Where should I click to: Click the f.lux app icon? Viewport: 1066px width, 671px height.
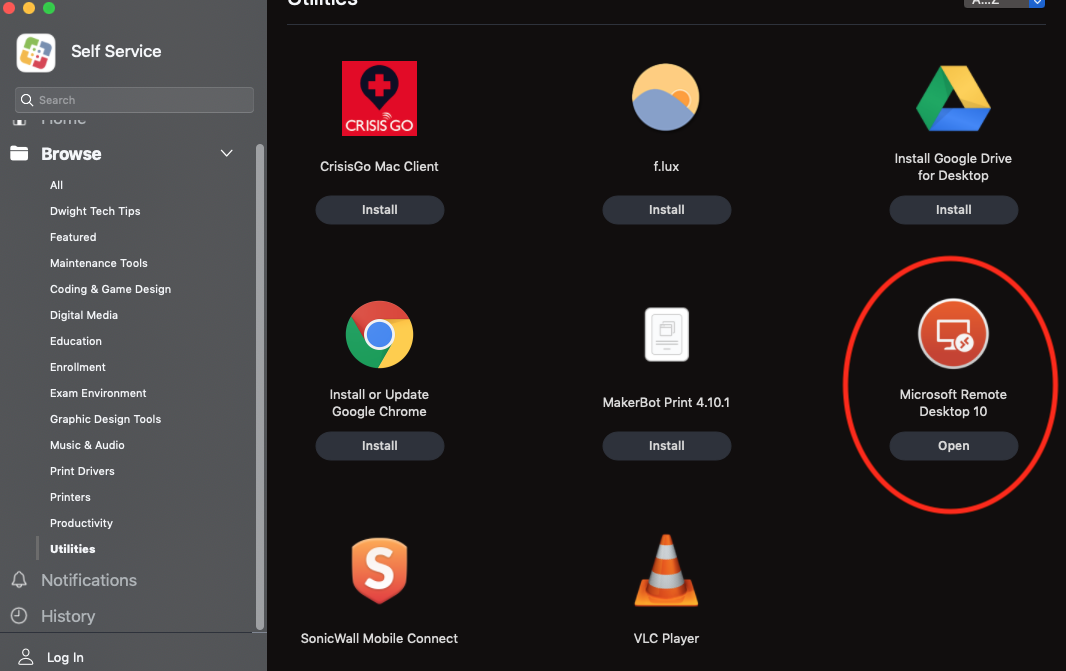[666, 97]
